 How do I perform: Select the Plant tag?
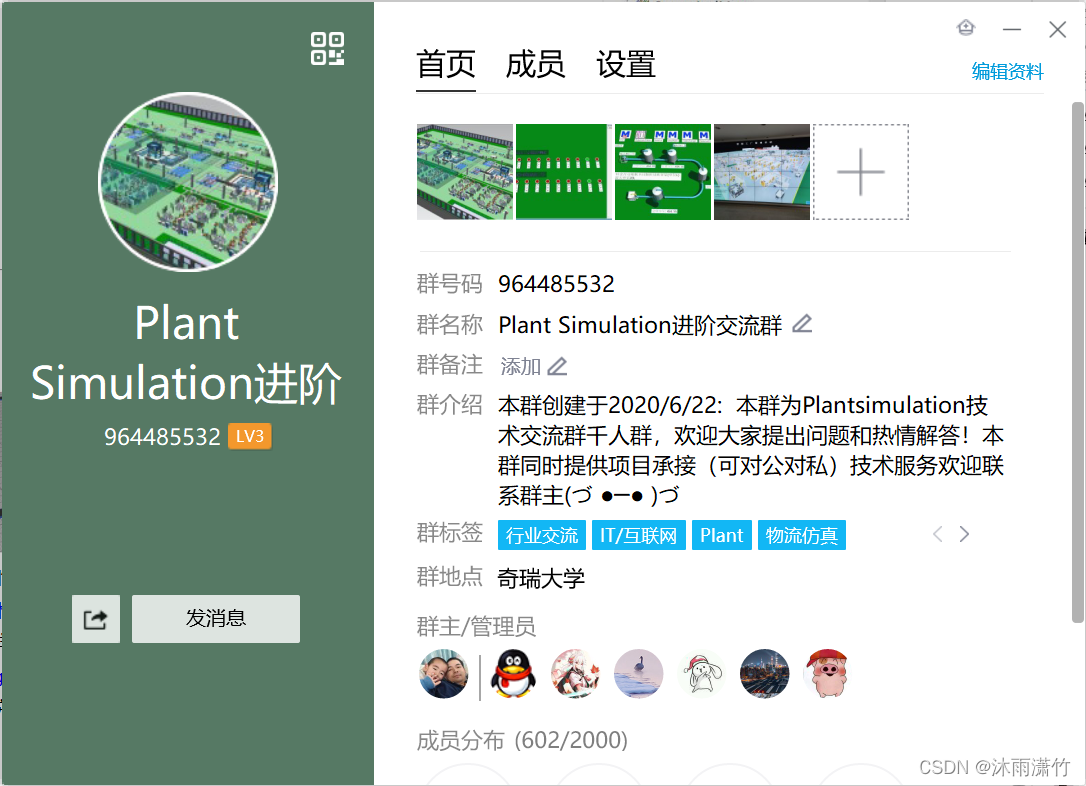[x=722, y=535]
